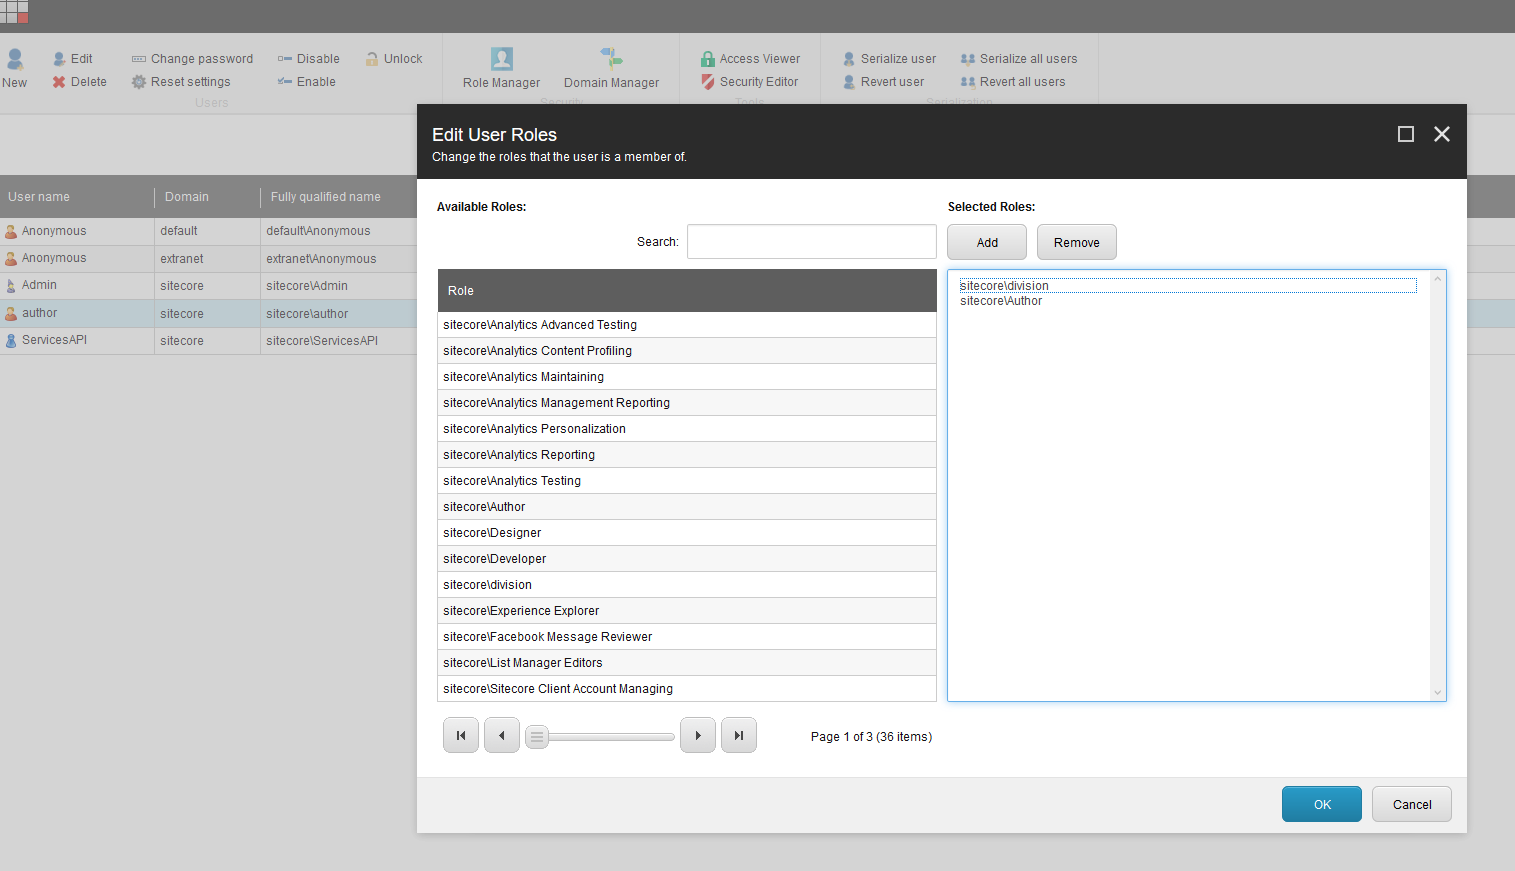
Task: Select sitecore\Designer role
Action: point(687,533)
